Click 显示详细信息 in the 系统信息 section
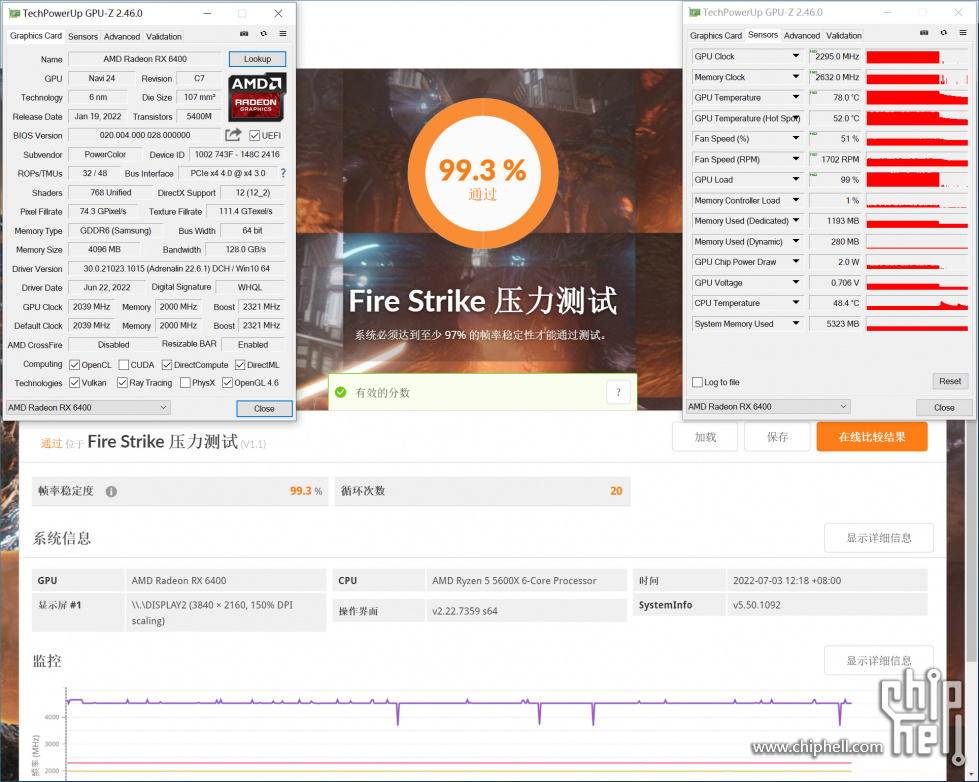Image resolution: width=979 pixels, height=782 pixels. point(878,538)
